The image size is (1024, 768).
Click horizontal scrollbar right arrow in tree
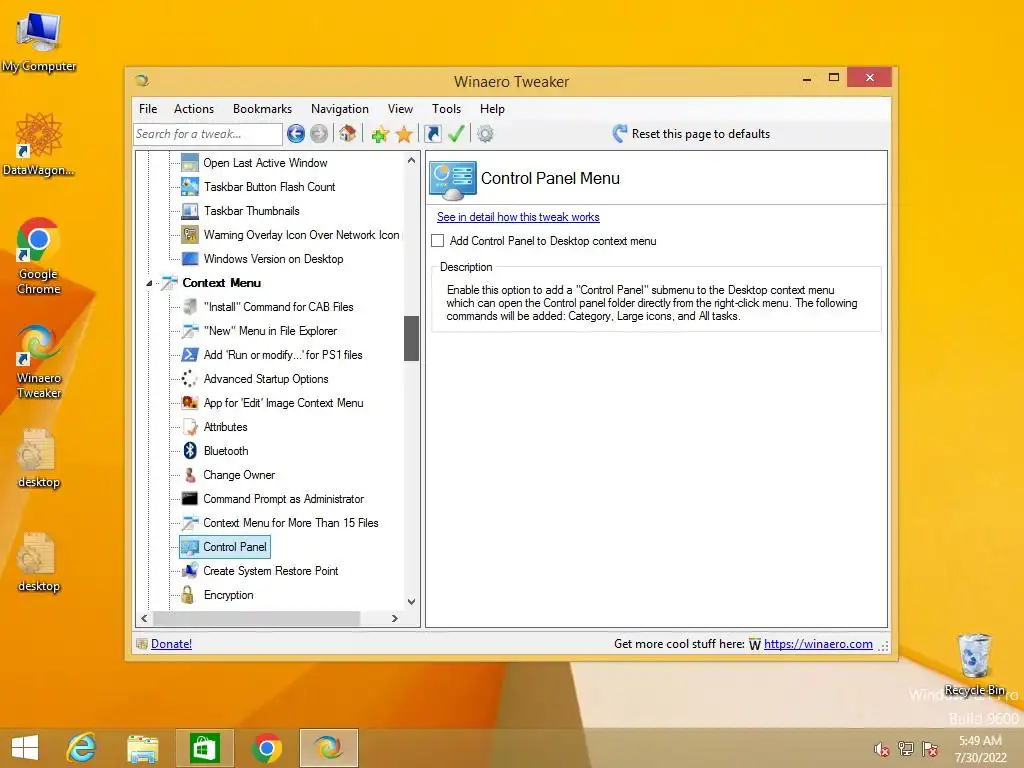[x=394, y=618]
